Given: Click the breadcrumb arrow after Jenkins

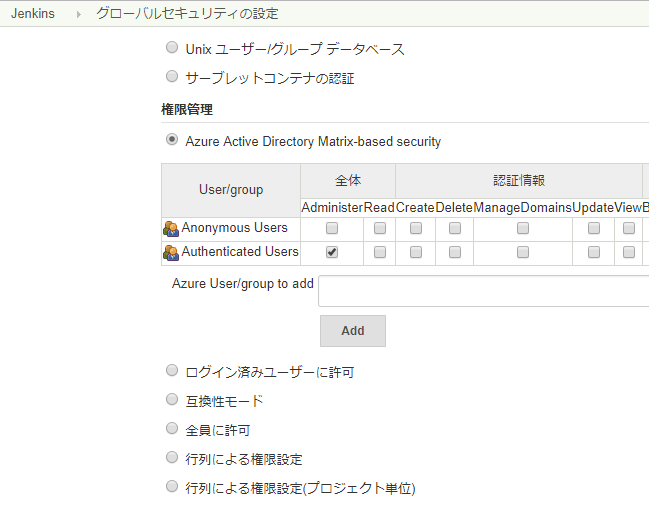Looking at the screenshot, I should 78,14.
